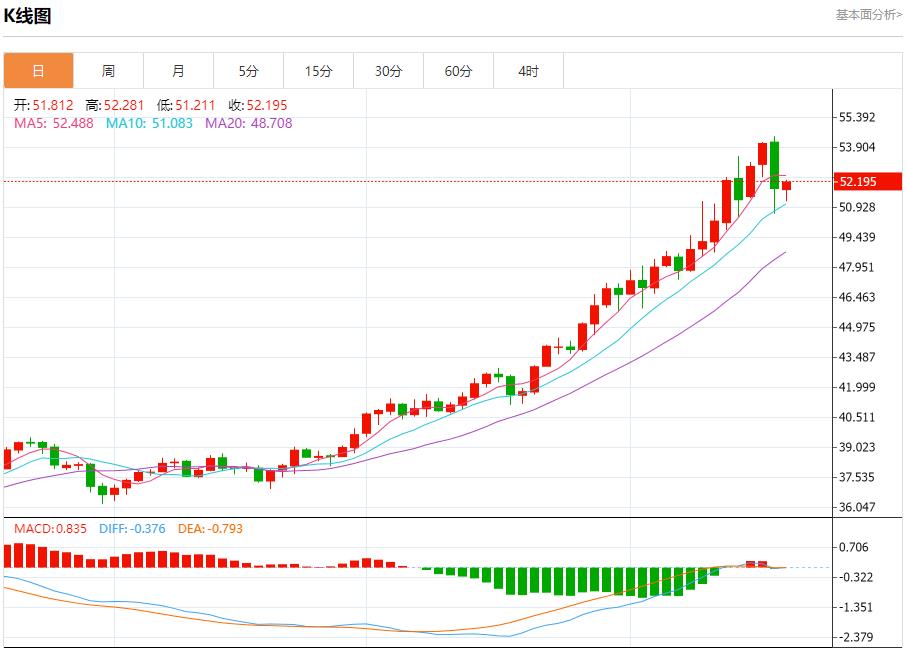Select the 30分 timeframe
The image size is (907, 648).
(x=388, y=70)
